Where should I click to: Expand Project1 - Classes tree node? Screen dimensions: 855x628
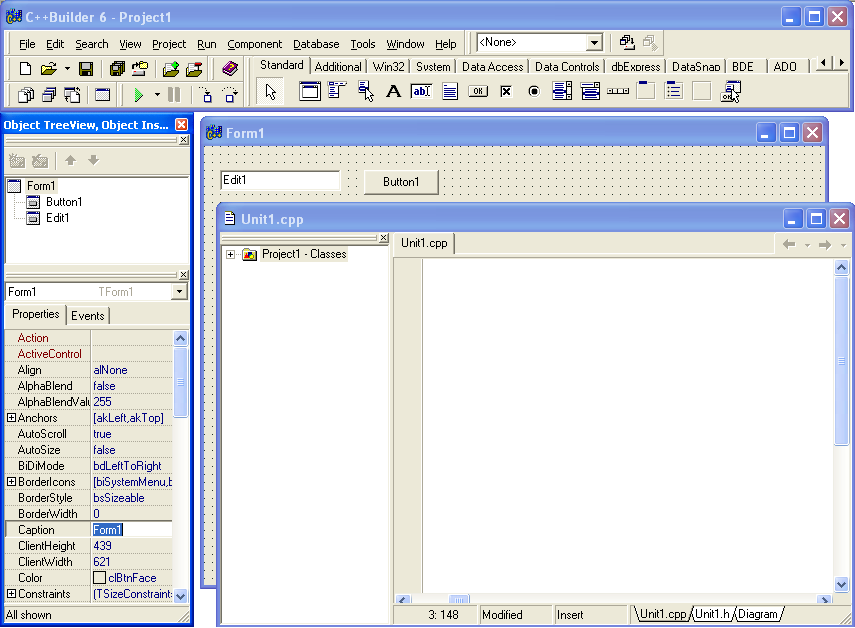[231, 255]
